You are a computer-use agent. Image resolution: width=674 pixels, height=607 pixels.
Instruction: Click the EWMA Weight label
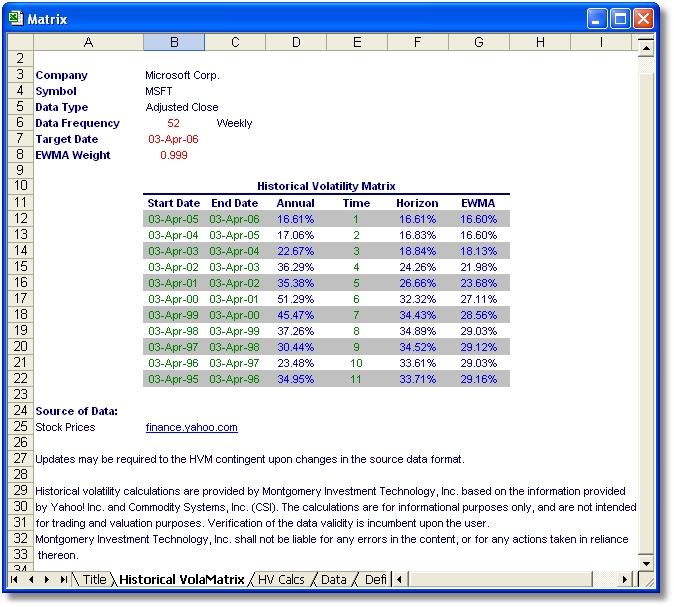click(73, 155)
